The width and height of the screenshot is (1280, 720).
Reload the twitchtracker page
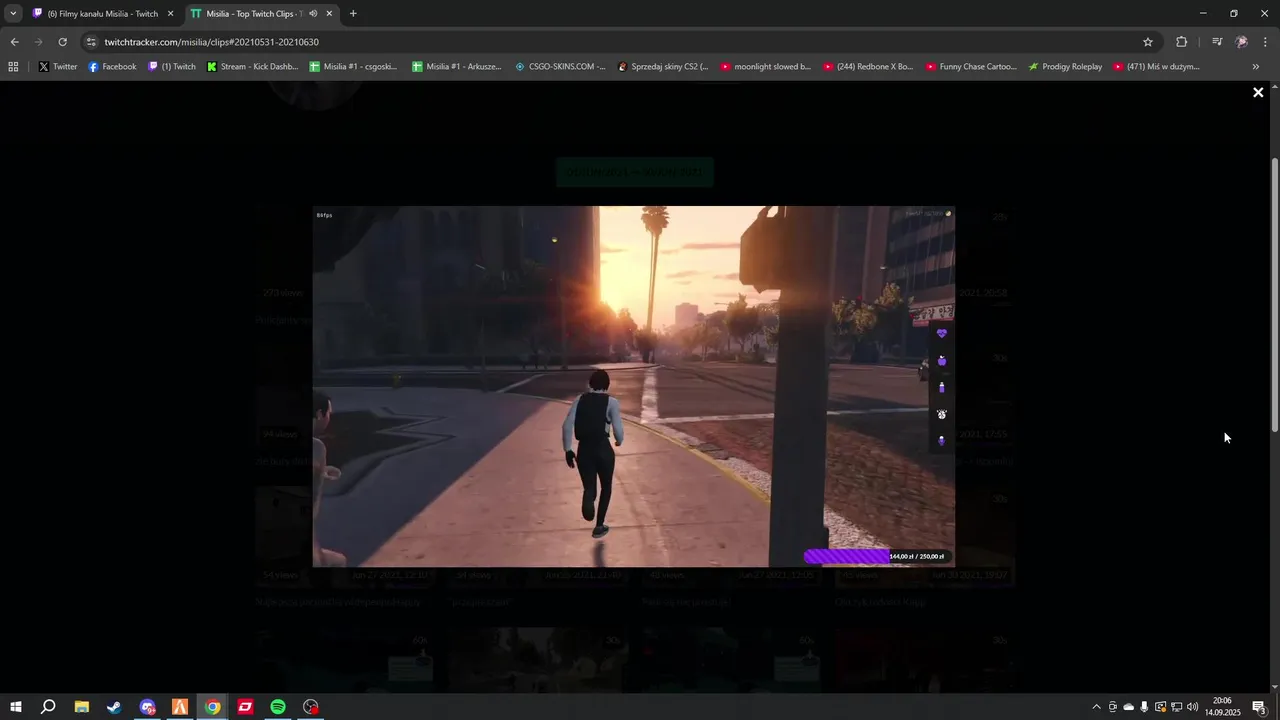point(62,42)
